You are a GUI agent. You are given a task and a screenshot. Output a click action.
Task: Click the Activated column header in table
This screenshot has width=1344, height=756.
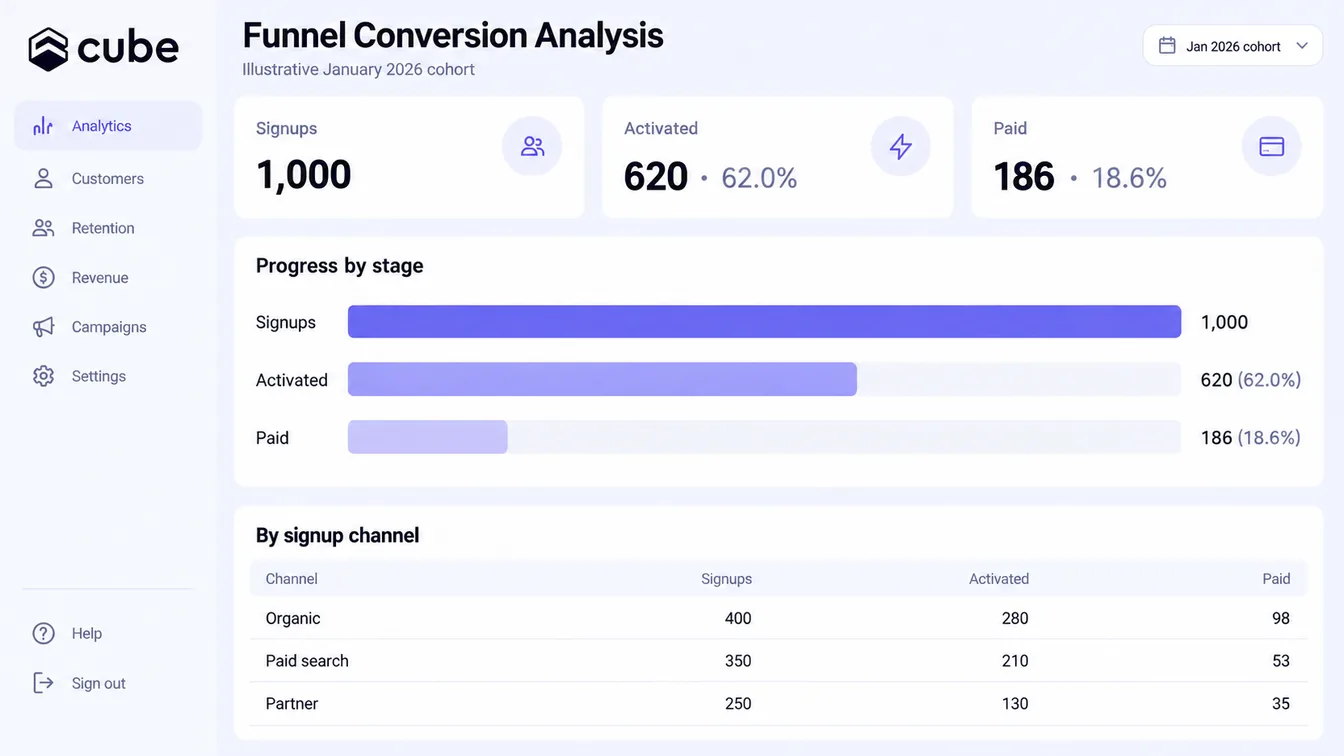tap(999, 579)
